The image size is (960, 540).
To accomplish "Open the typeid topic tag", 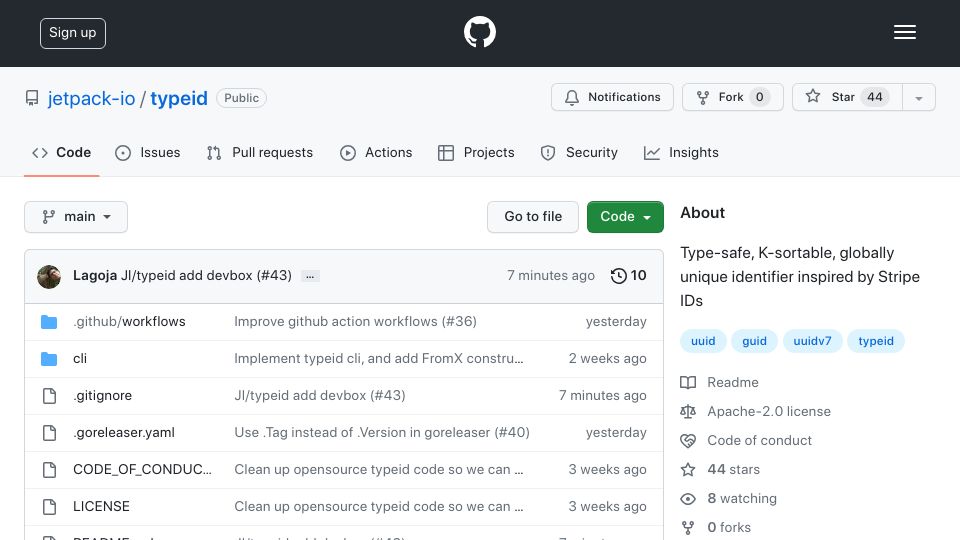I will (876, 341).
